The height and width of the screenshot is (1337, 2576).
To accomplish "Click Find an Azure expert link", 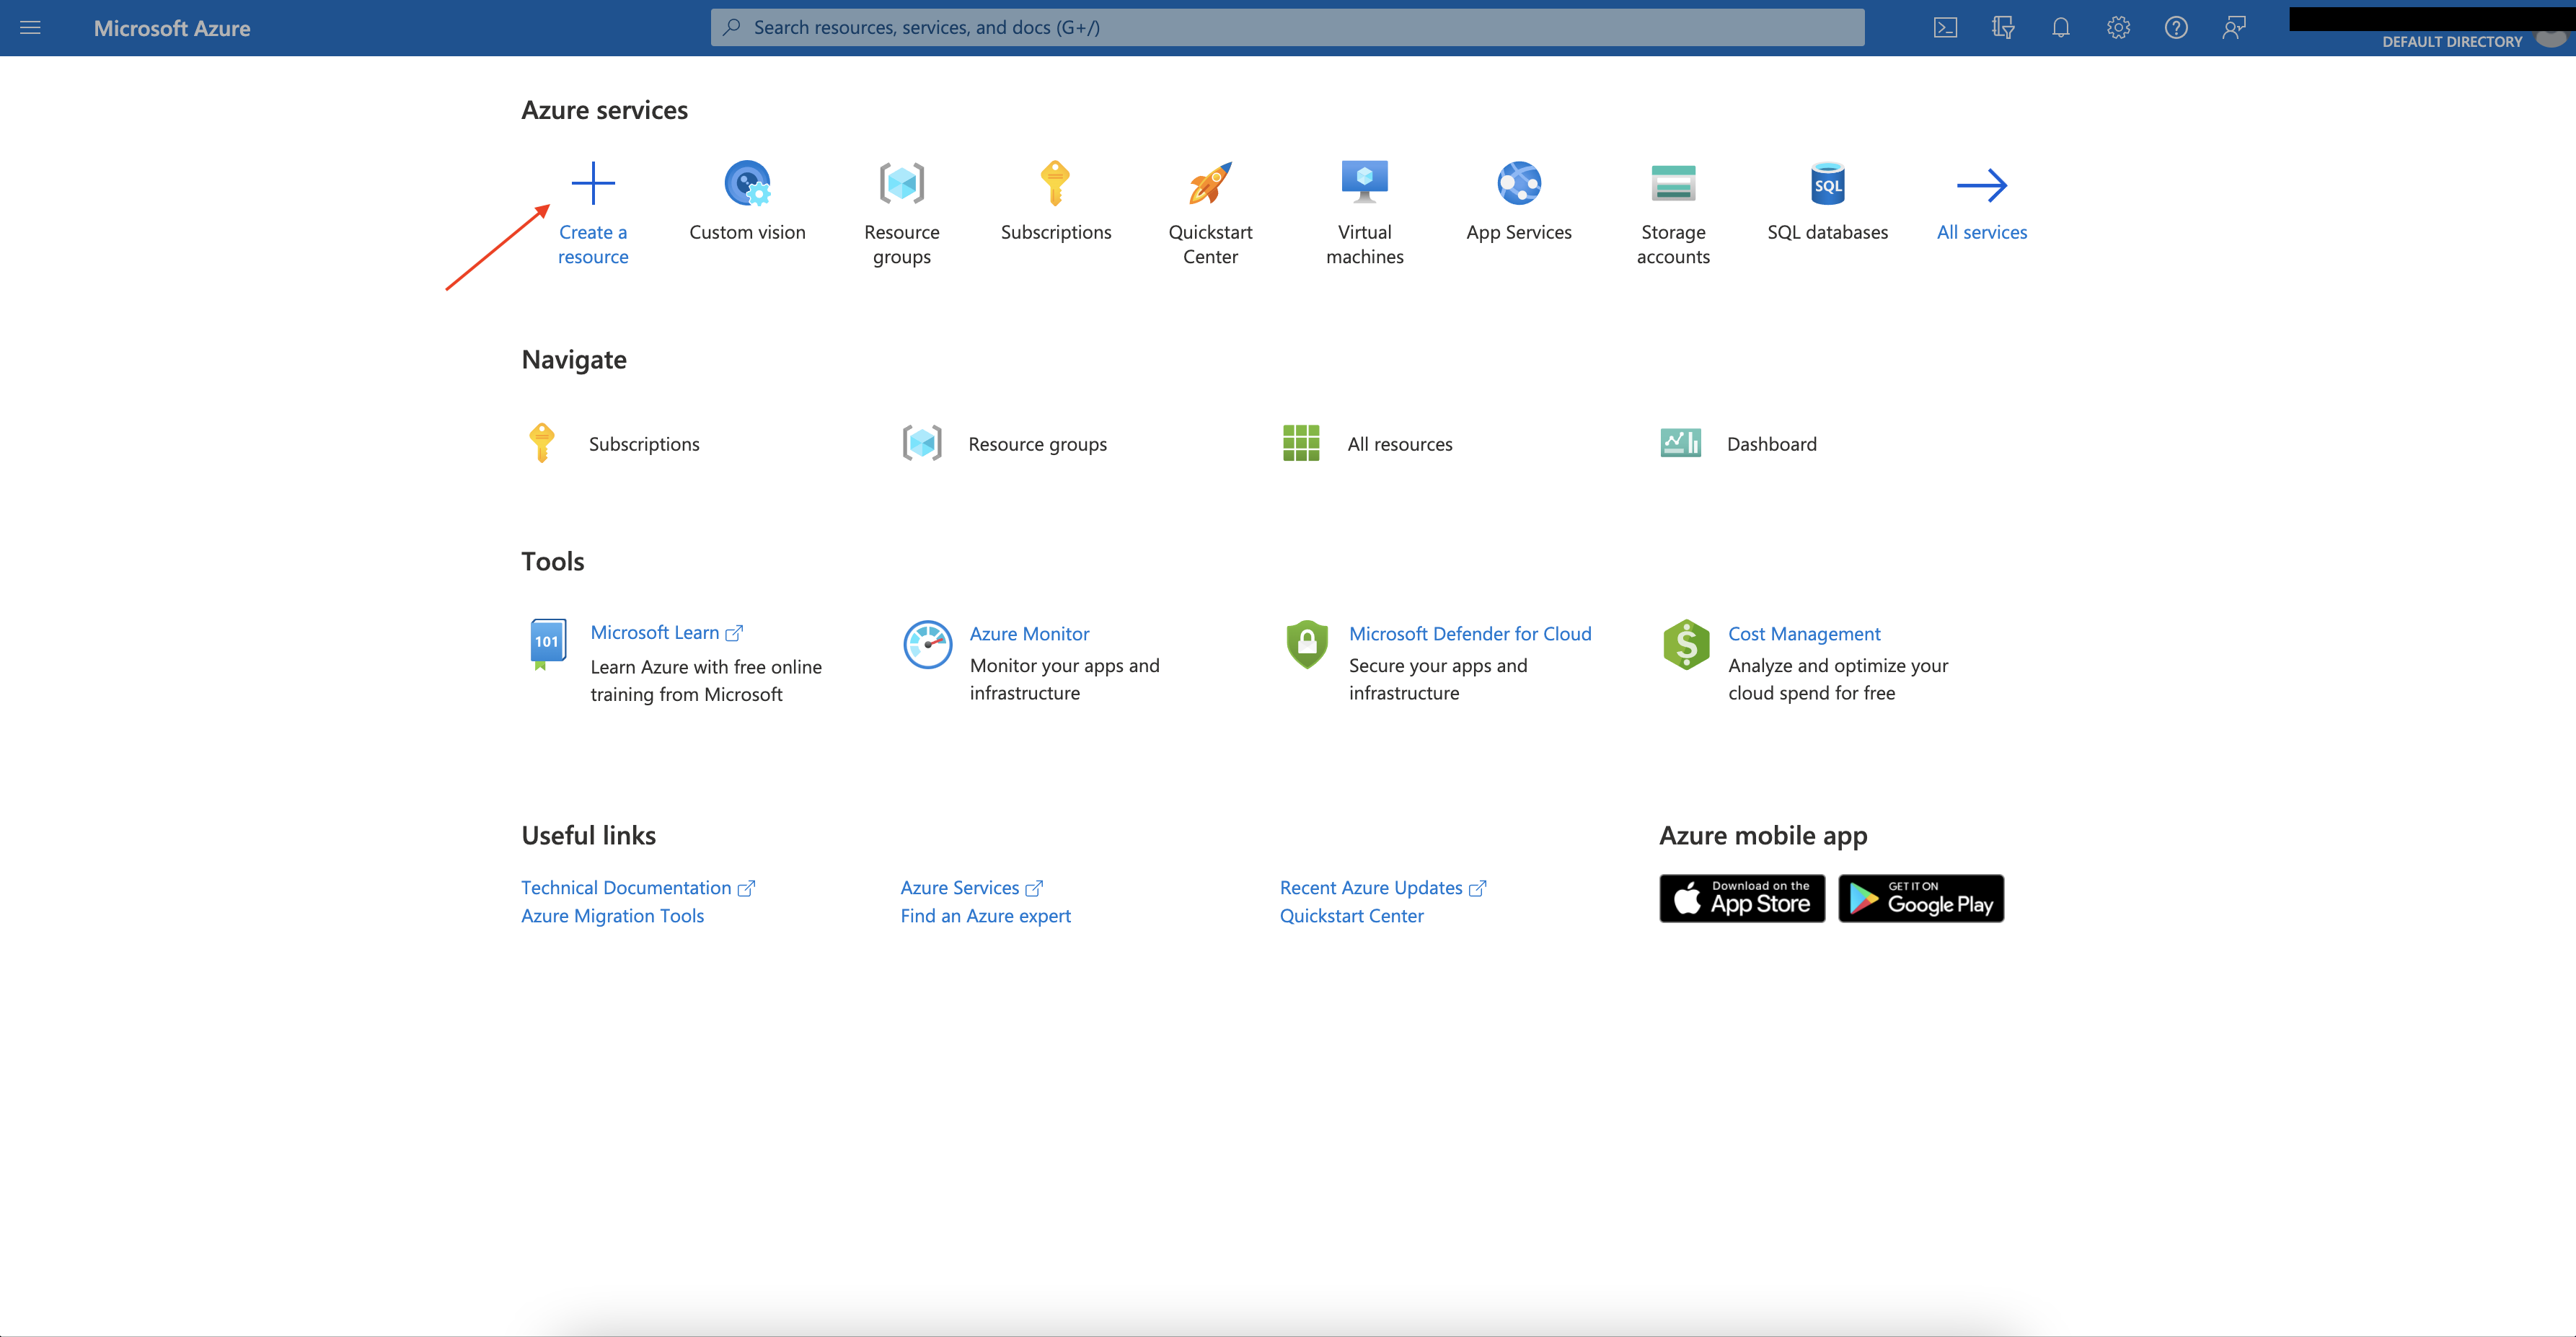I will (x=985, y=916).
